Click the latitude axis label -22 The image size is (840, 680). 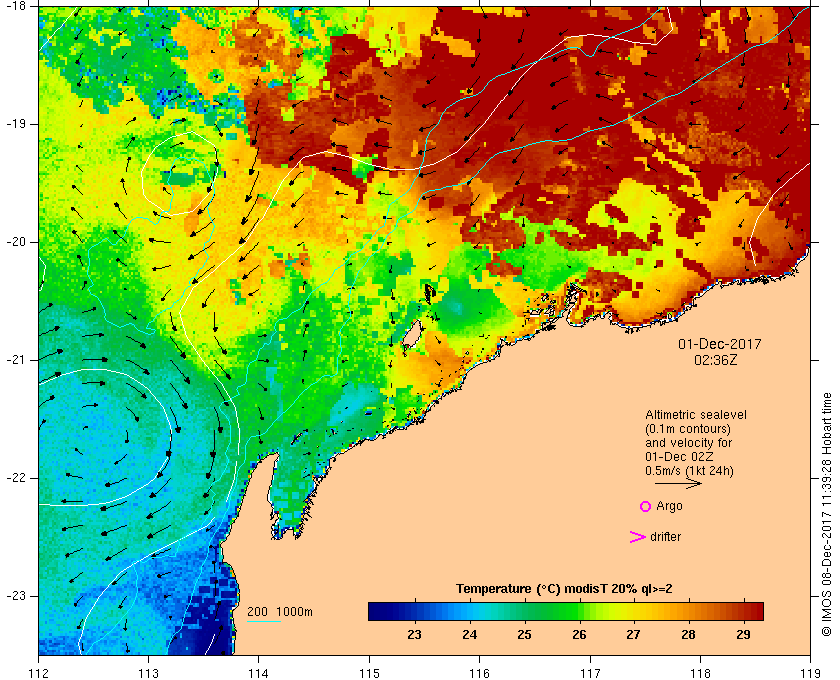coord(14,477)
